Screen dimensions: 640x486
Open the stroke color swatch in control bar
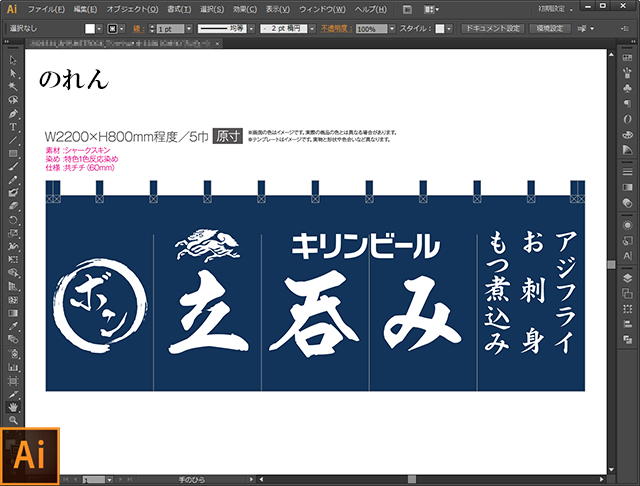[x=112, y=29]
